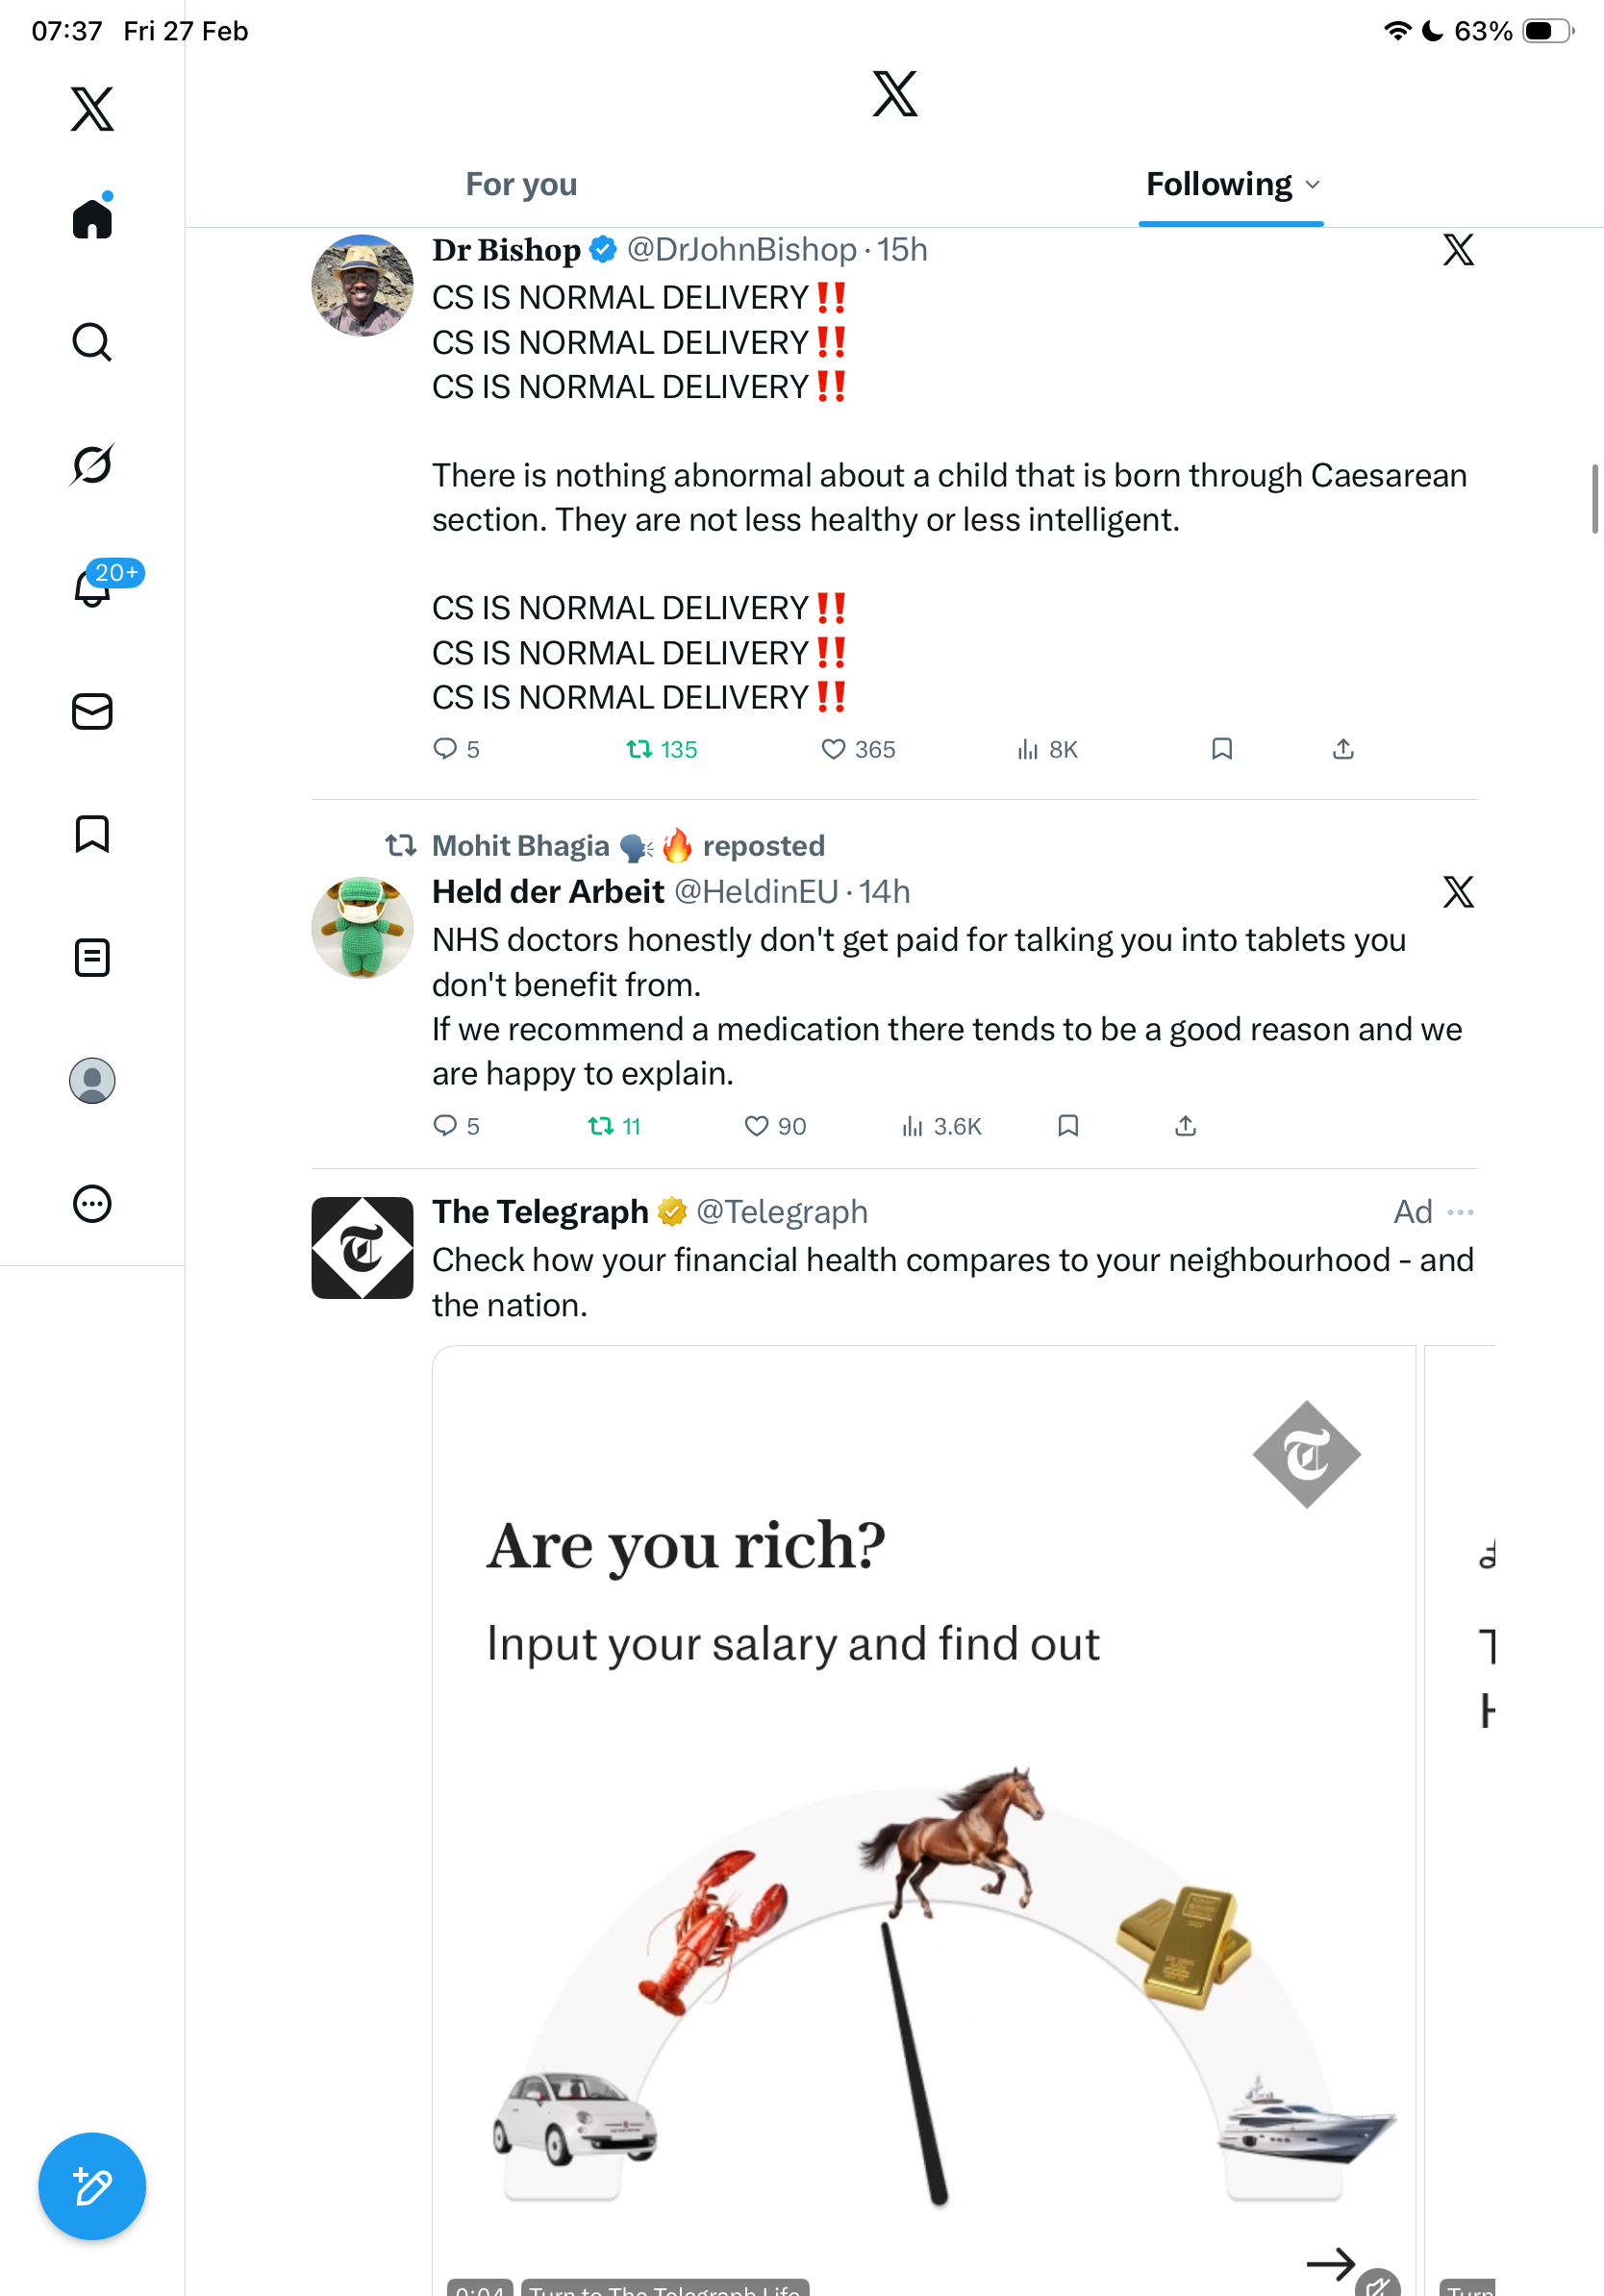The width and height of the screenshot is (1604, 2296).
Task: Open Grok from the sidebar
Action: (x=92, y=465)
